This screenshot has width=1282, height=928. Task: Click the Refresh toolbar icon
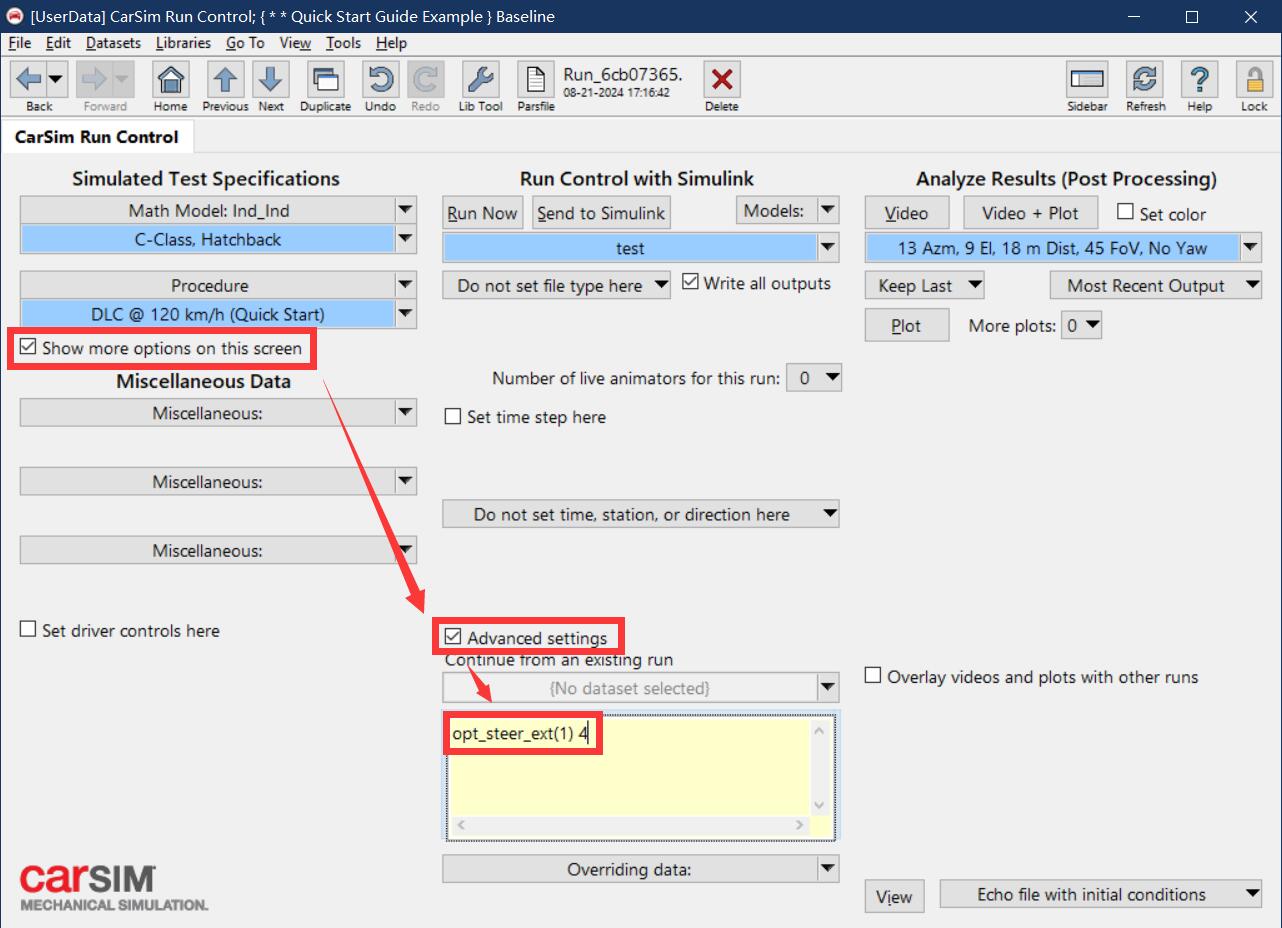click(x=1145, y=79)
